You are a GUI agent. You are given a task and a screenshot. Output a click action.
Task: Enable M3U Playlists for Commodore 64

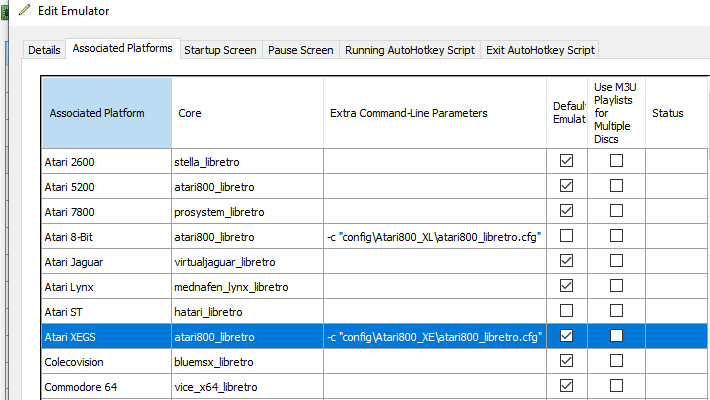[616, 386]
